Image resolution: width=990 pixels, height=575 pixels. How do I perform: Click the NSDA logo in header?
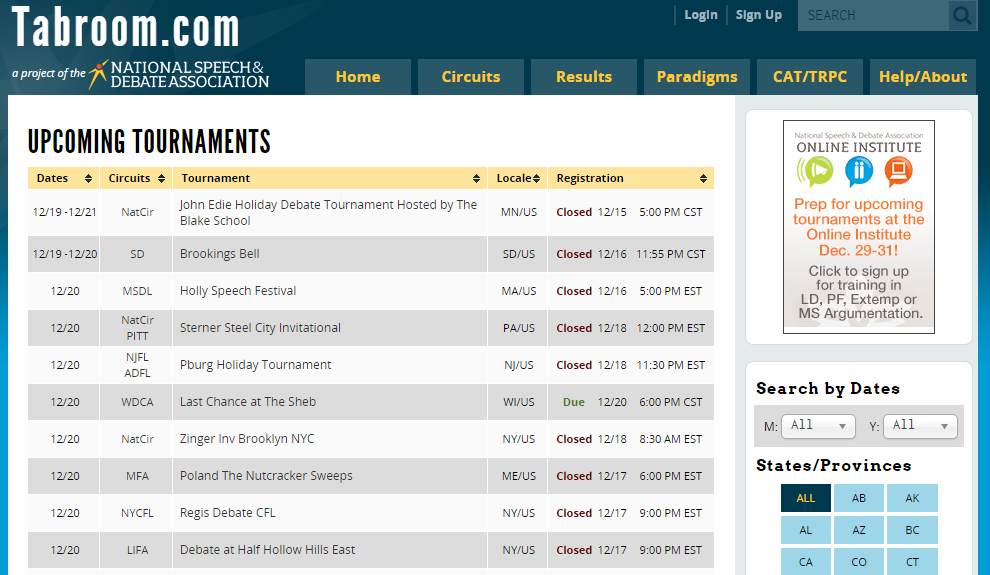click(x=178, y=74)
